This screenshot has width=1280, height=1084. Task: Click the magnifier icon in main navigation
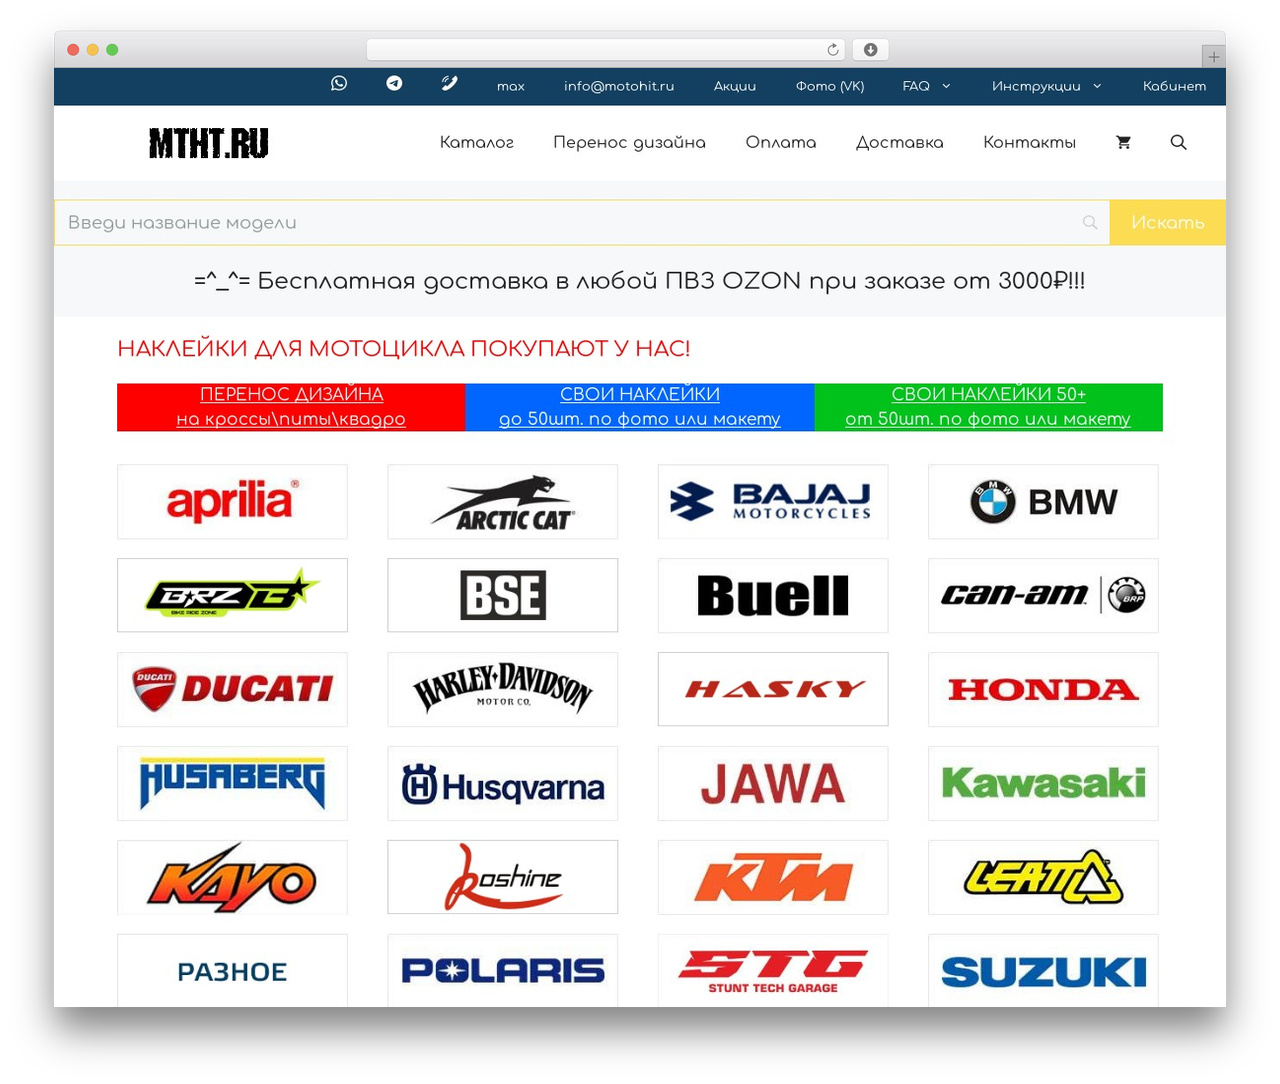tap(1178, 142)
